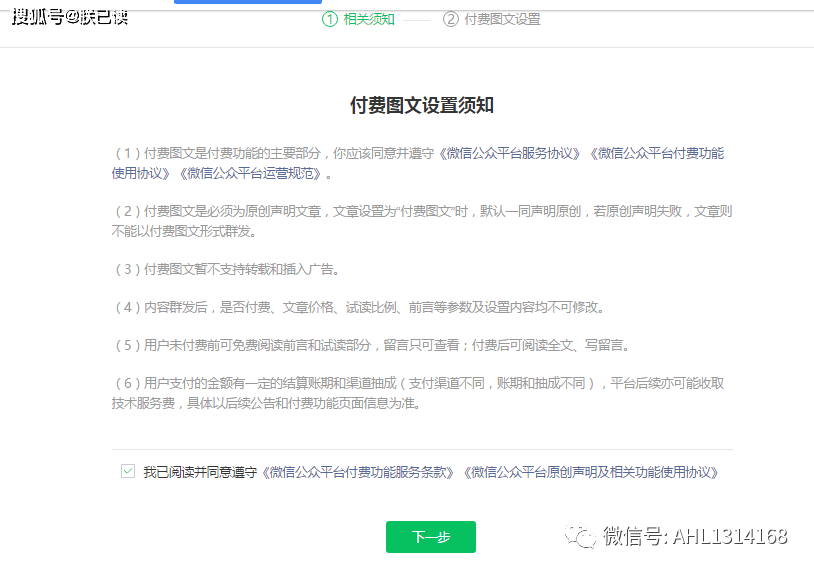The image size is (814, 572).
Task: Click the WeChat logo watermark icon
Action: pos(581,537)
